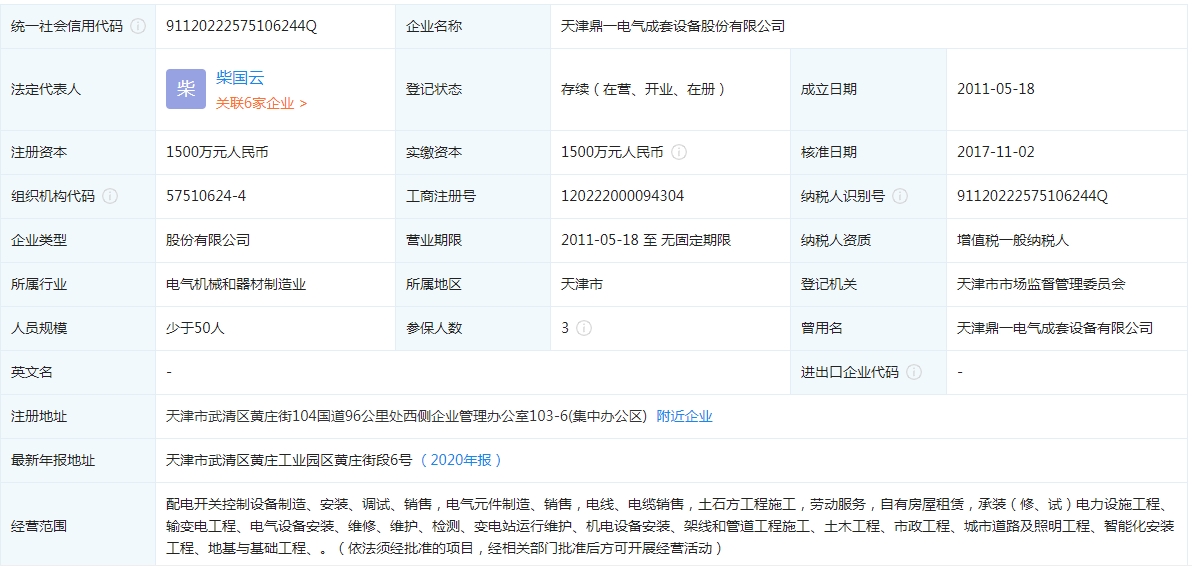Click unified credit code value 91120222575106244Q
This screenshot has width=1192, height=568.
241,26
